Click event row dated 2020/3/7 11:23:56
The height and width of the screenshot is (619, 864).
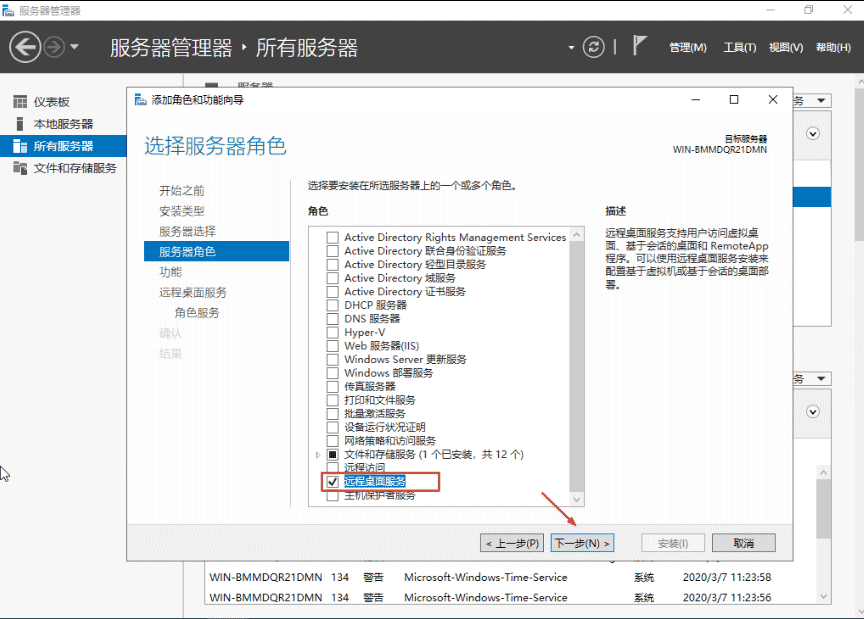510,598
